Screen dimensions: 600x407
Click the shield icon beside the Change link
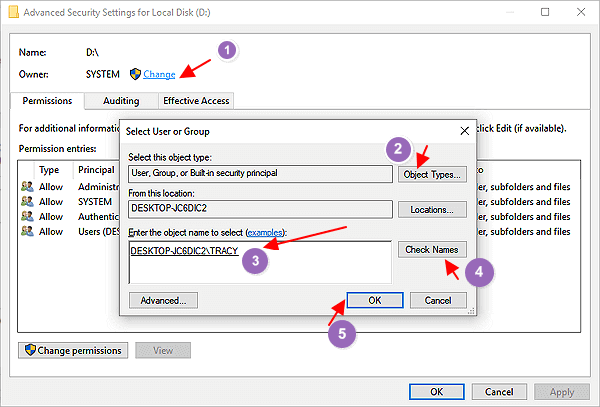pos(136,74)
